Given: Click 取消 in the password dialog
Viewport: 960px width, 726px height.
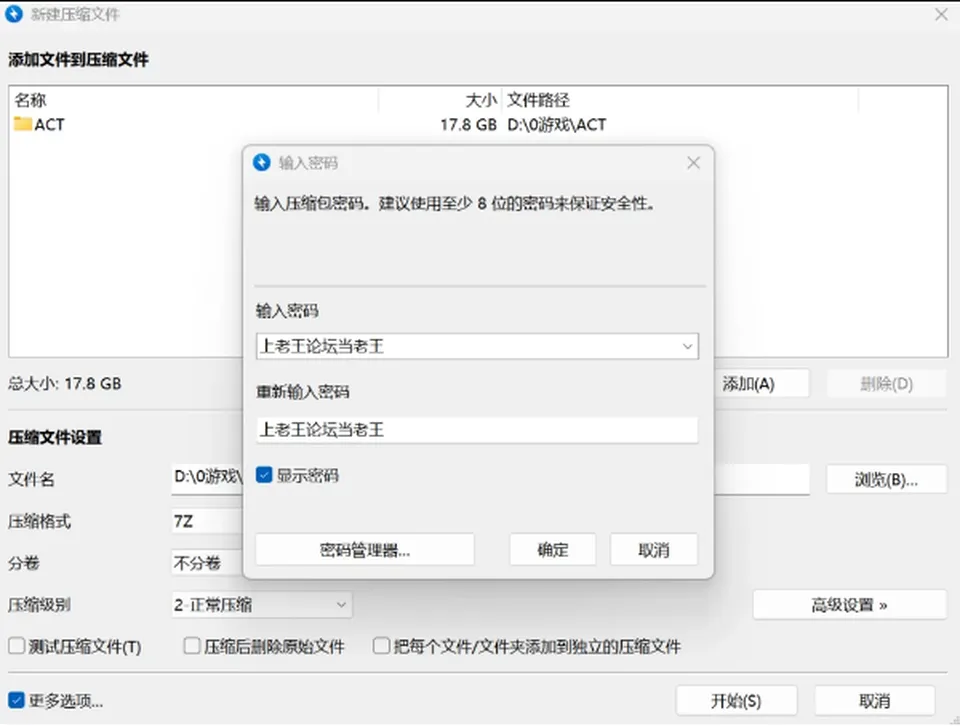Looking at the screenshot, I should 653,550.
